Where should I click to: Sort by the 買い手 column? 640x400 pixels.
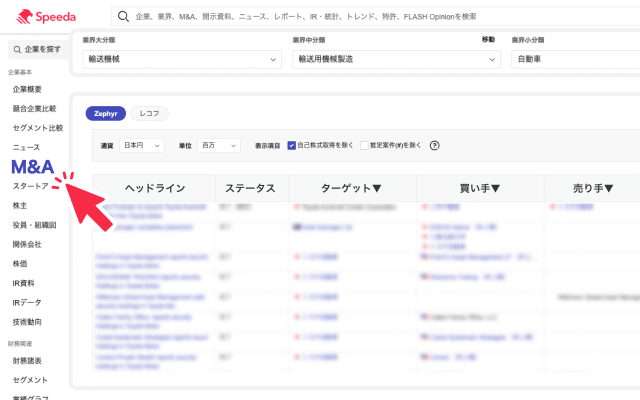click(480, 188)
